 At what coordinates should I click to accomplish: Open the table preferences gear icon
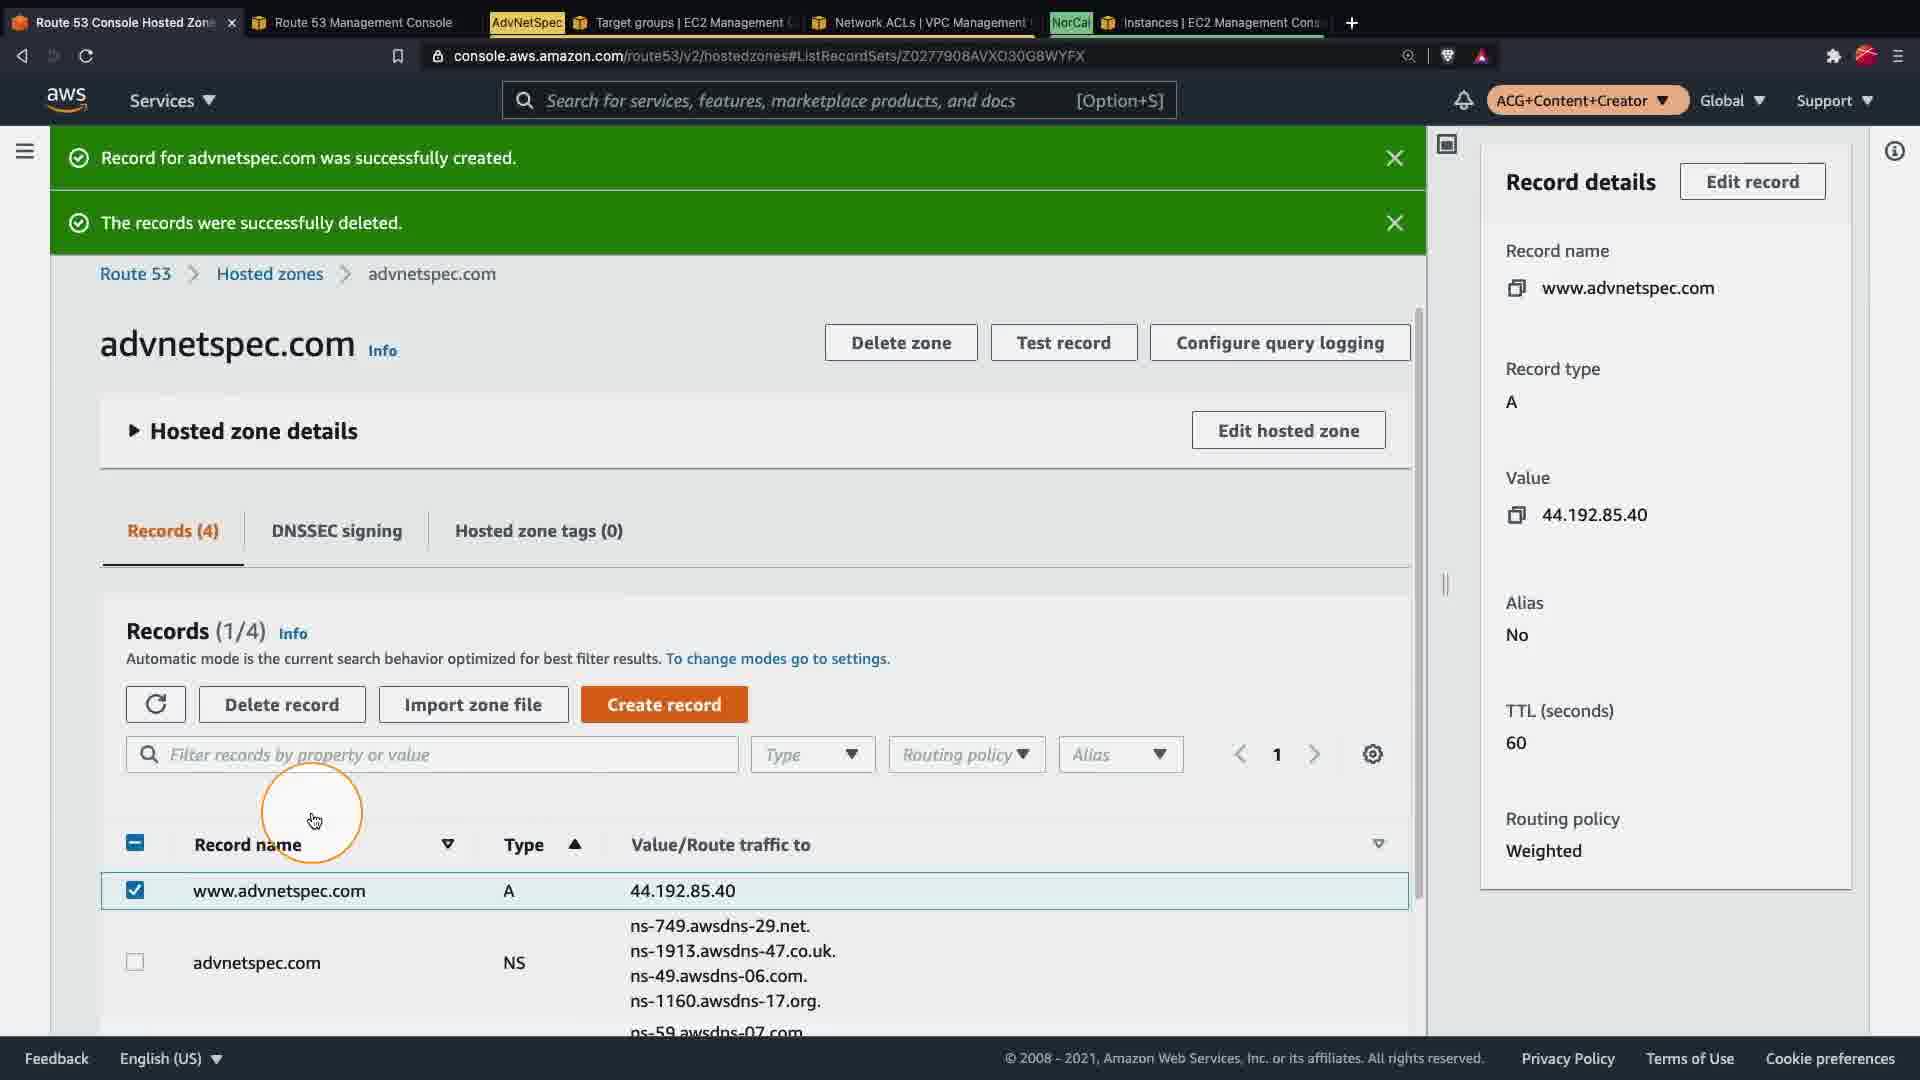pyautogui.click(x=1372, y=754)
